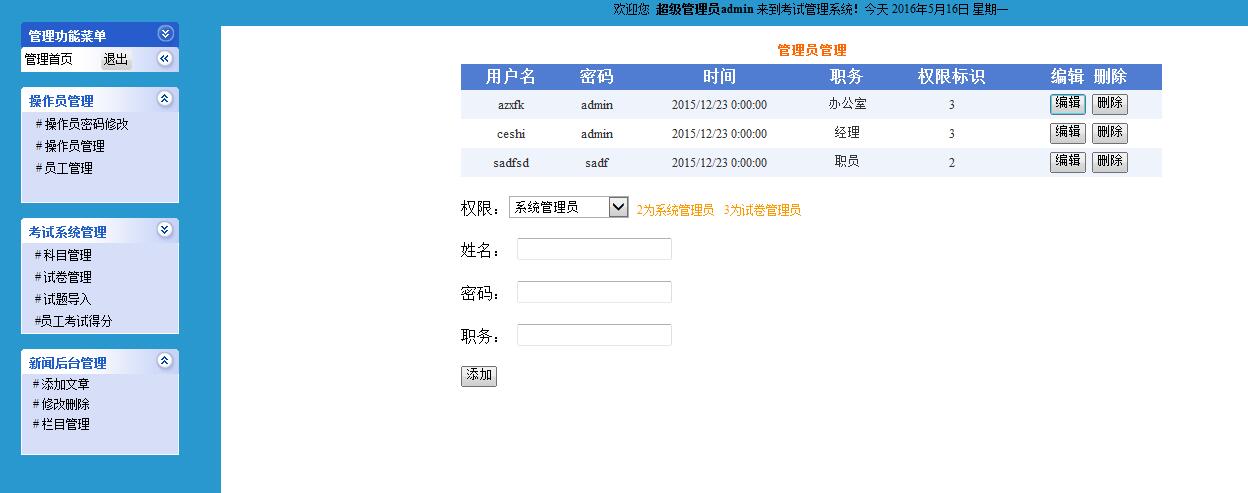Image resolution: width=1248 pixels, height=493 pixels.
Task: Open 员工考试得分 menu item
Action: tap(76, 321)
